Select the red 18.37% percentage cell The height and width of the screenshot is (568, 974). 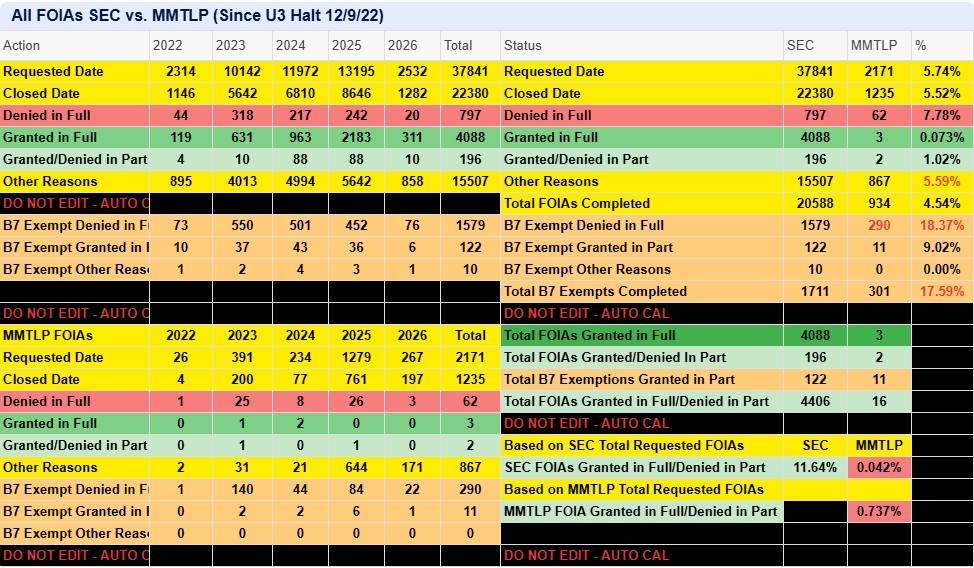pos(942,226)
